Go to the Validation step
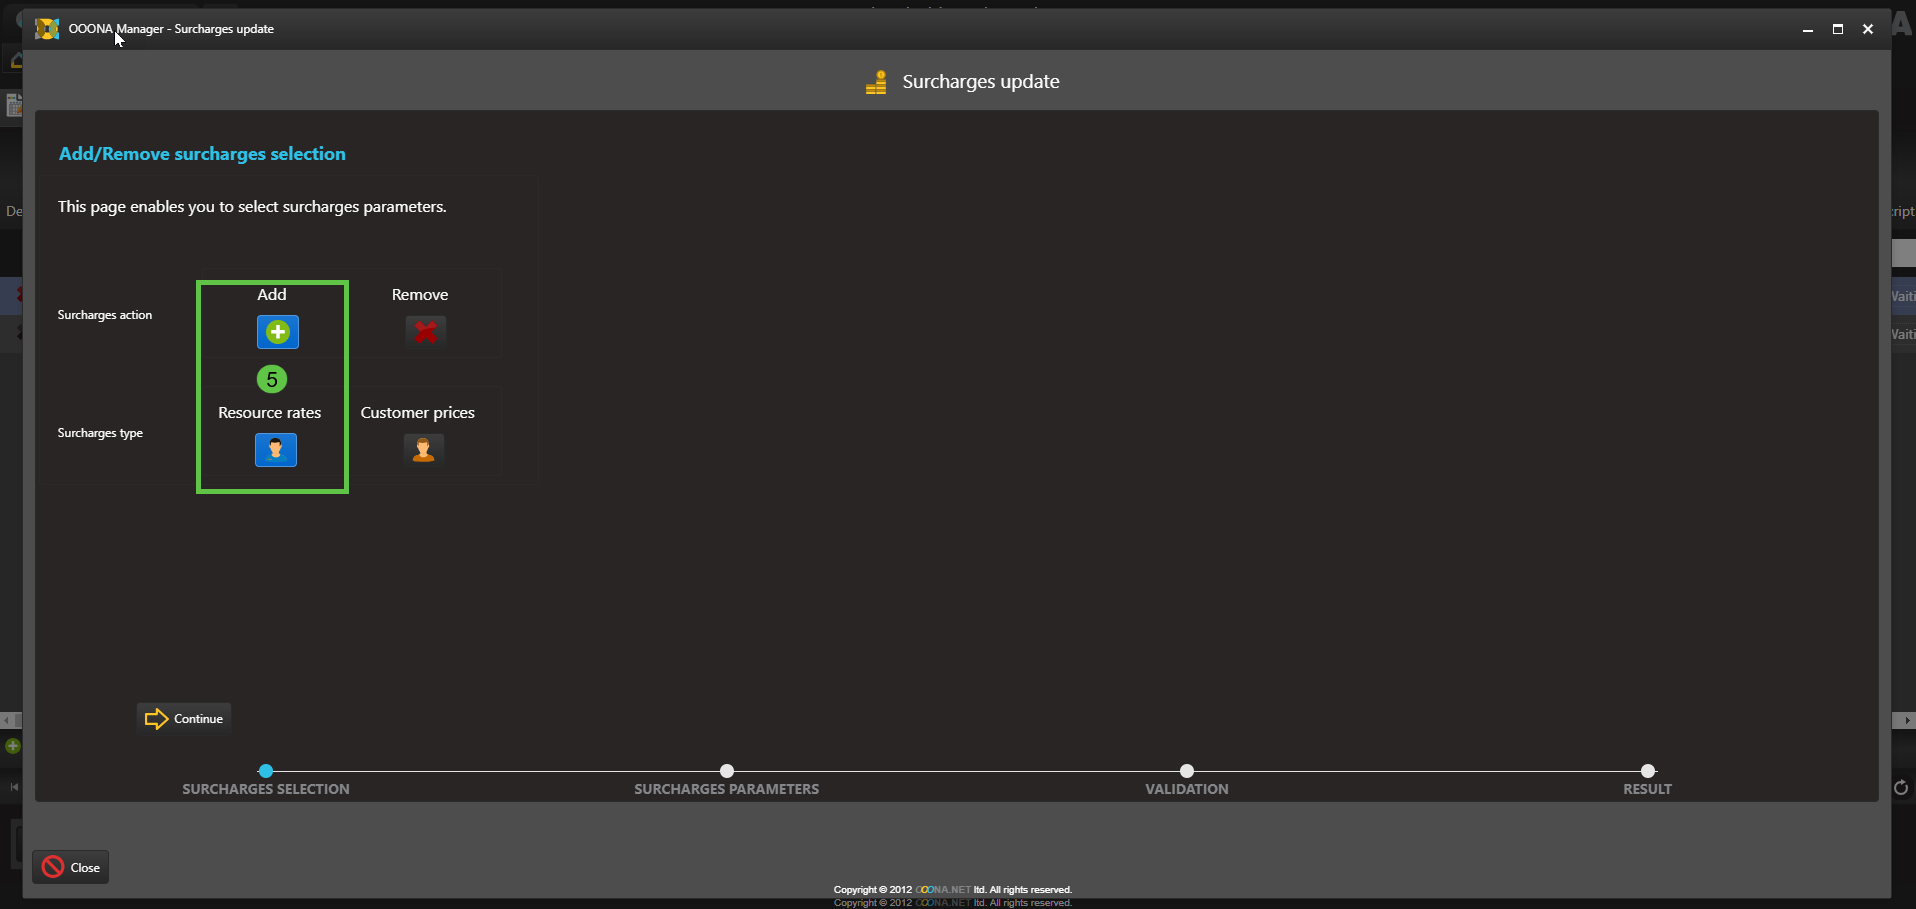The width and height of the screenshot is (1916, 909). (1187, 771)
